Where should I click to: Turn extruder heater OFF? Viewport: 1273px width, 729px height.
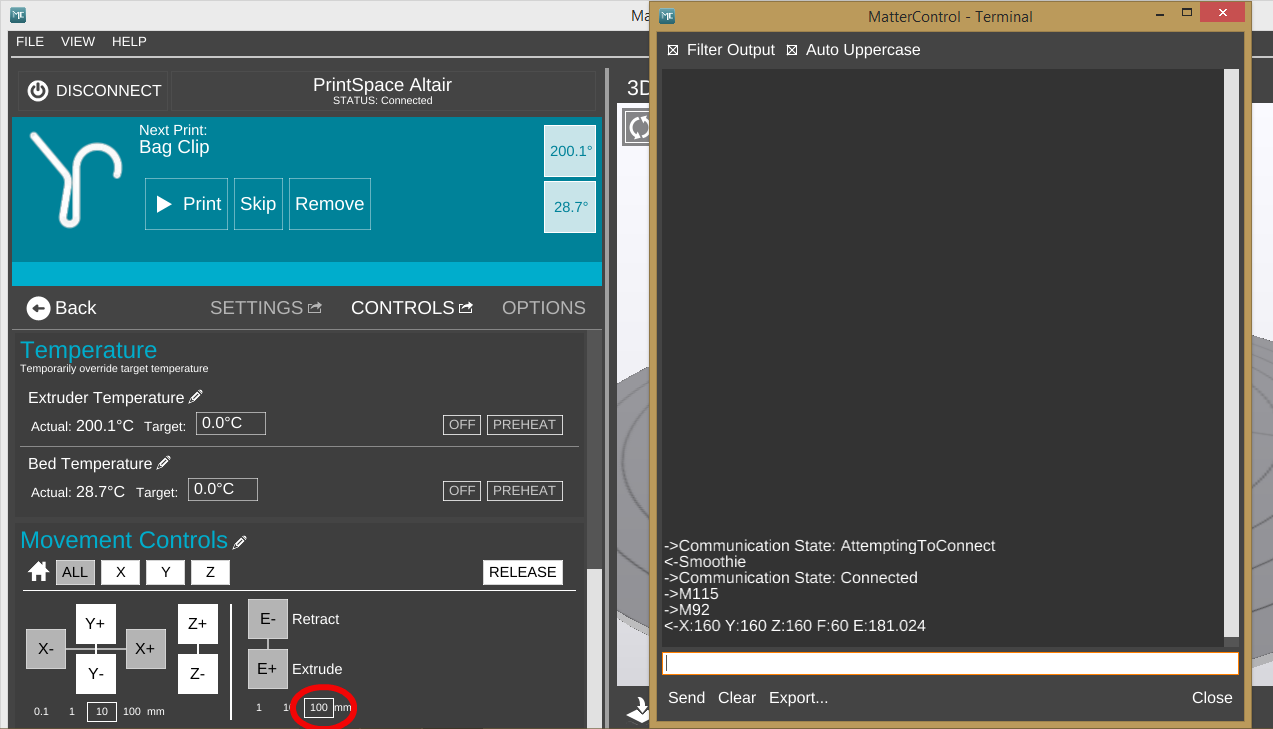pos(462,425)
